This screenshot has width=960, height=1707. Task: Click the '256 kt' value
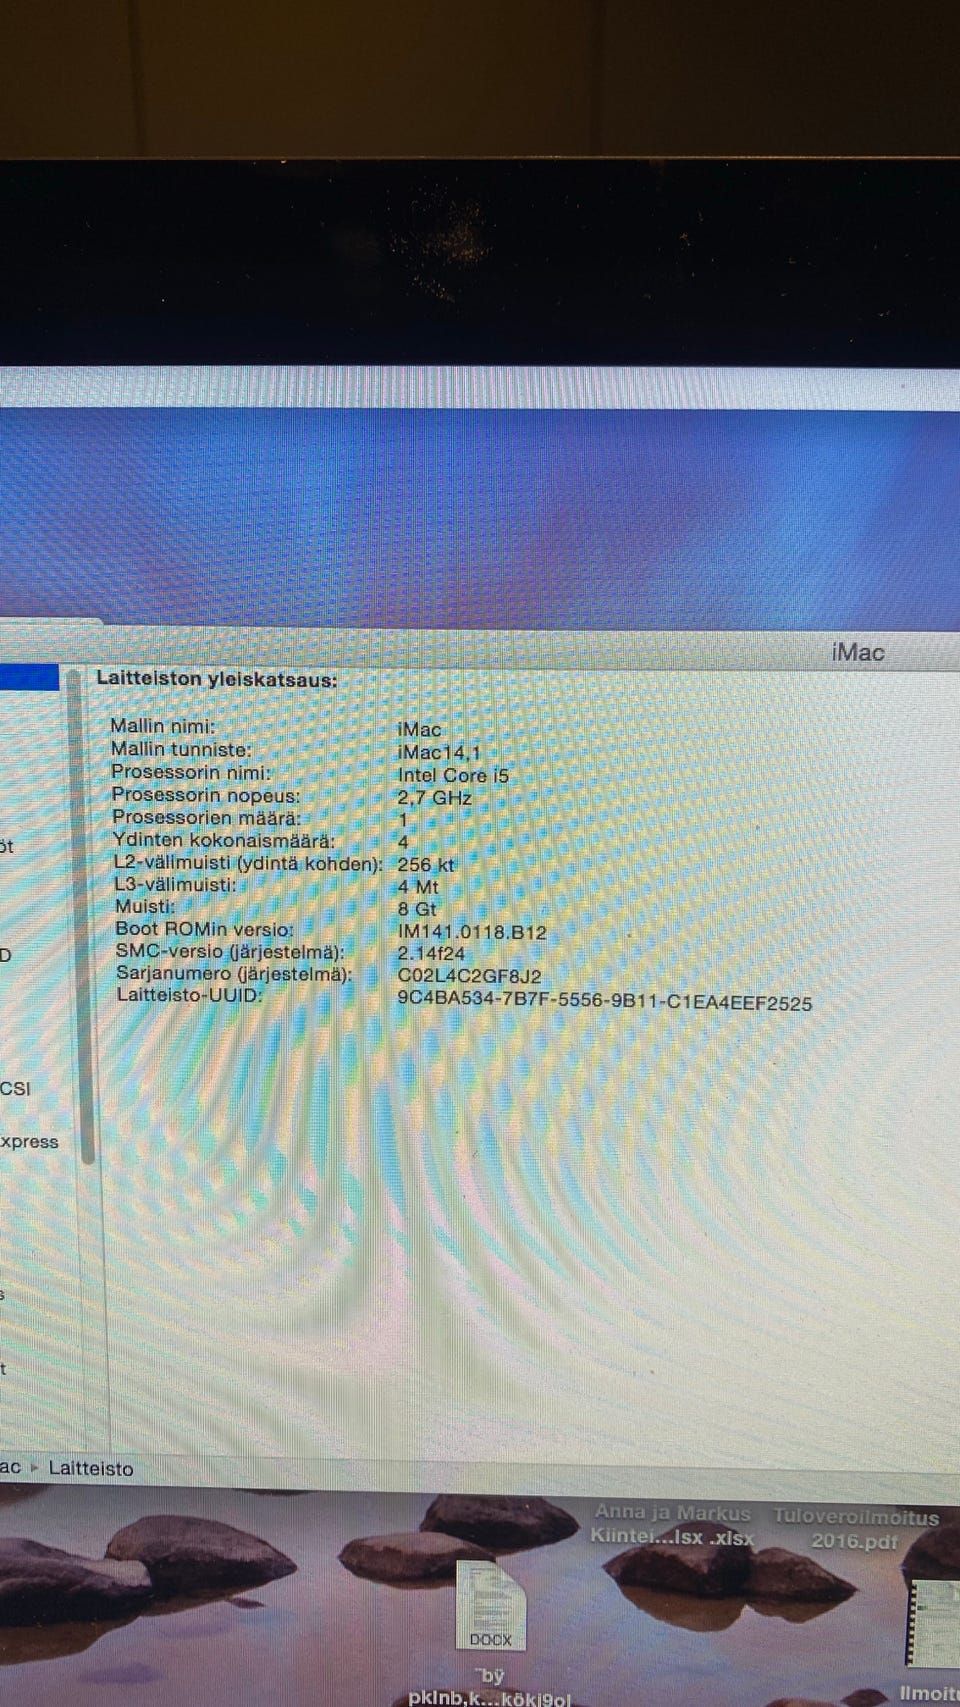(x=426, y=865)
